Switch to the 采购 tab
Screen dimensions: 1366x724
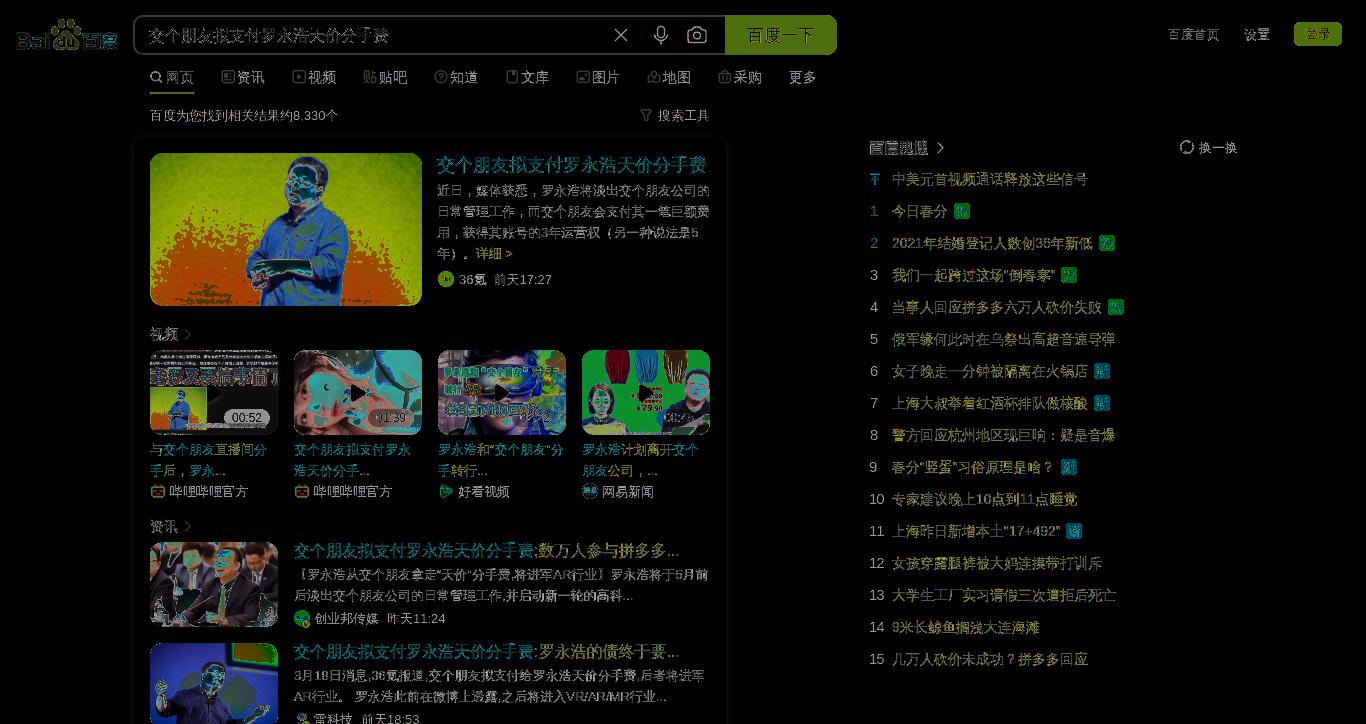coord(740,77)
